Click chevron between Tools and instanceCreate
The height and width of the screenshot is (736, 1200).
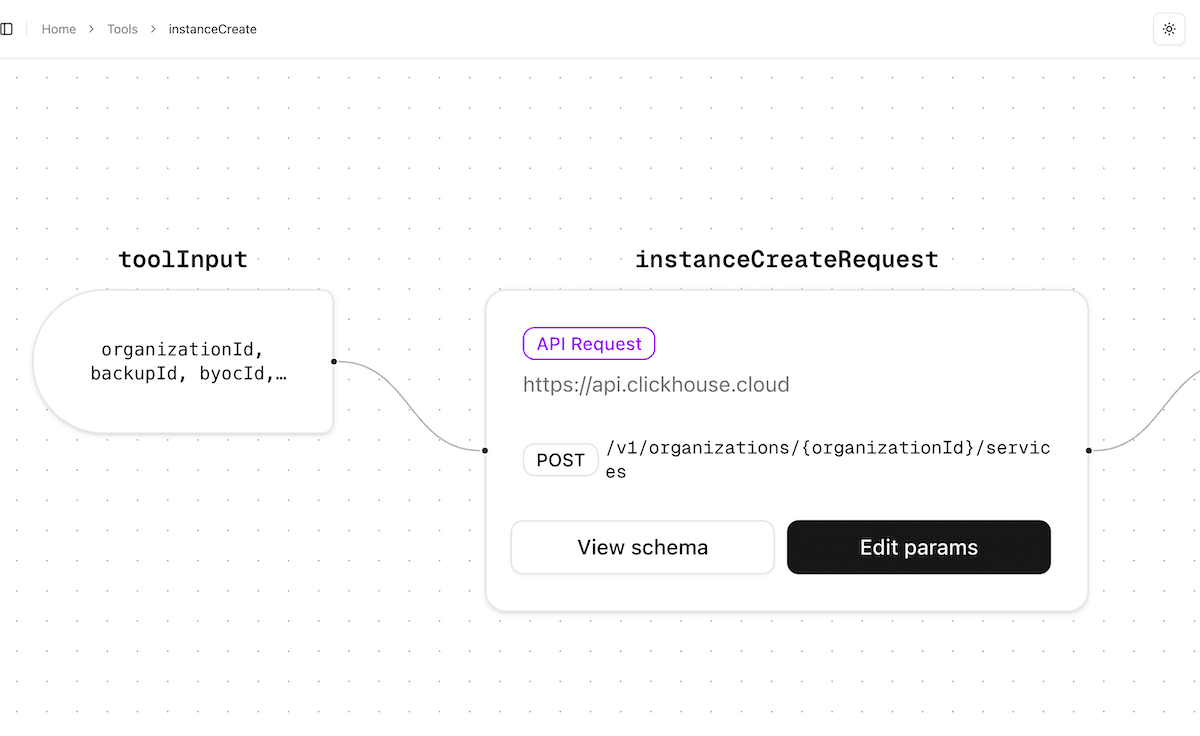point(153,29)
